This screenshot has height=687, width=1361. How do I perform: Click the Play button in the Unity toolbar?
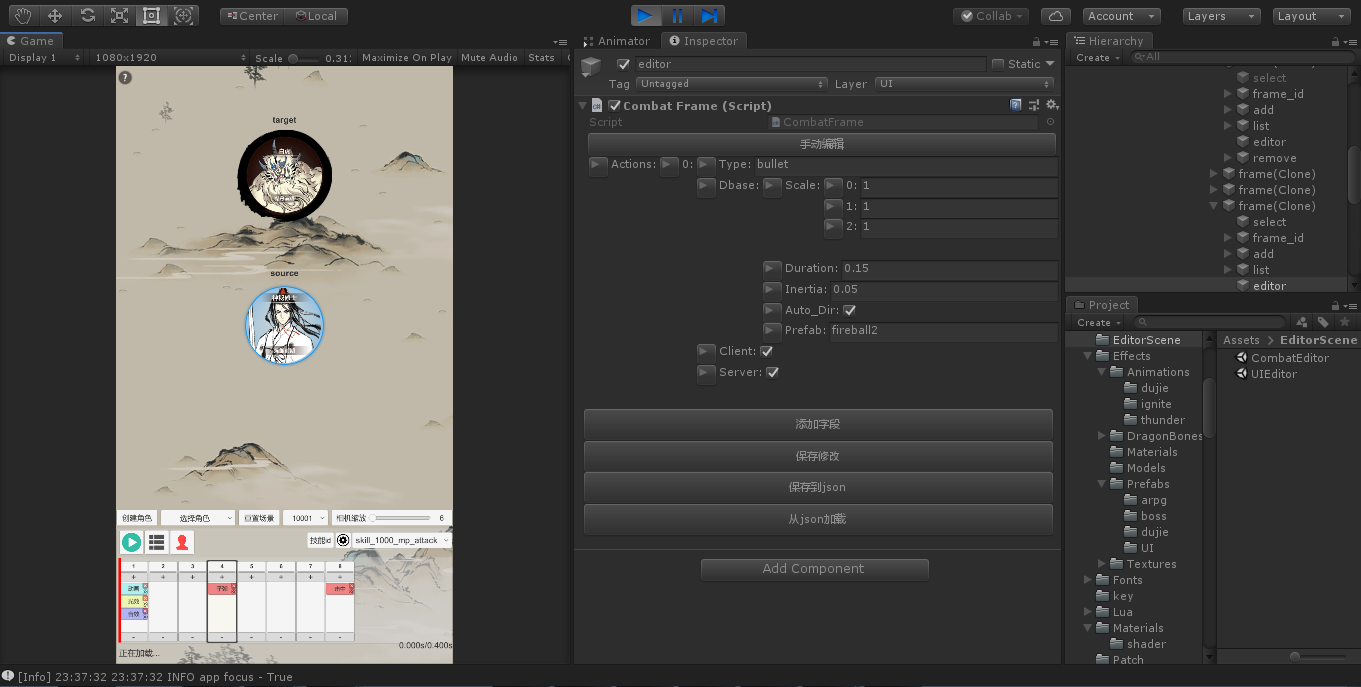(x=645, y=15)
